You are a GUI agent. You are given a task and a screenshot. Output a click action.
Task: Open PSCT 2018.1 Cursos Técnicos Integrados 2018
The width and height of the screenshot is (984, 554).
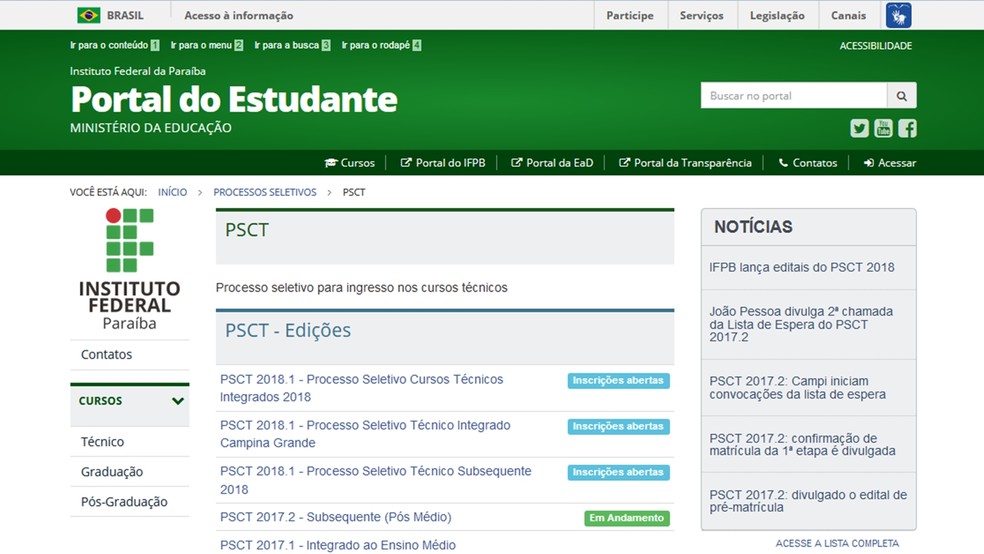pos(361,388)
